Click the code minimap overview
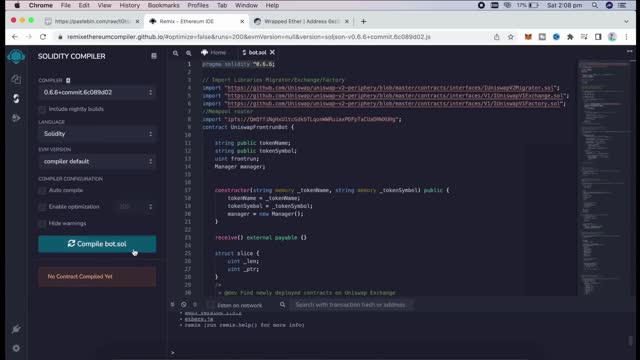This screenshot has height=360, width=640. 604,178
